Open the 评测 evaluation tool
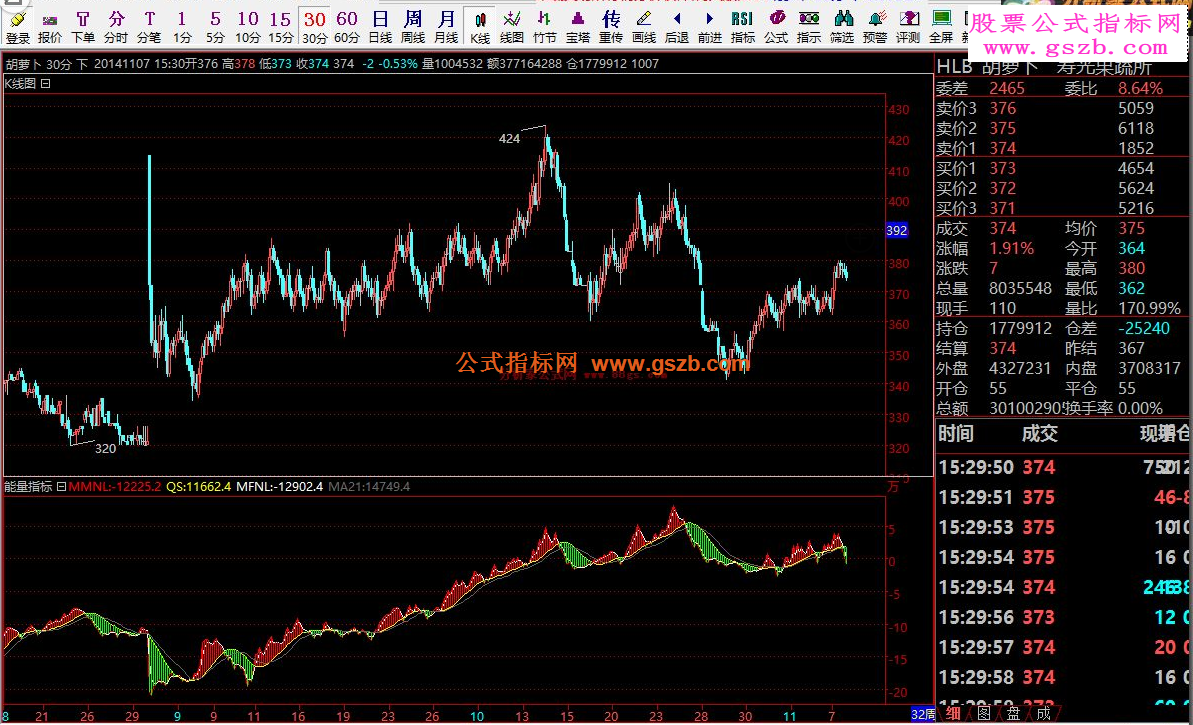1193x725 pixels. 908,26
